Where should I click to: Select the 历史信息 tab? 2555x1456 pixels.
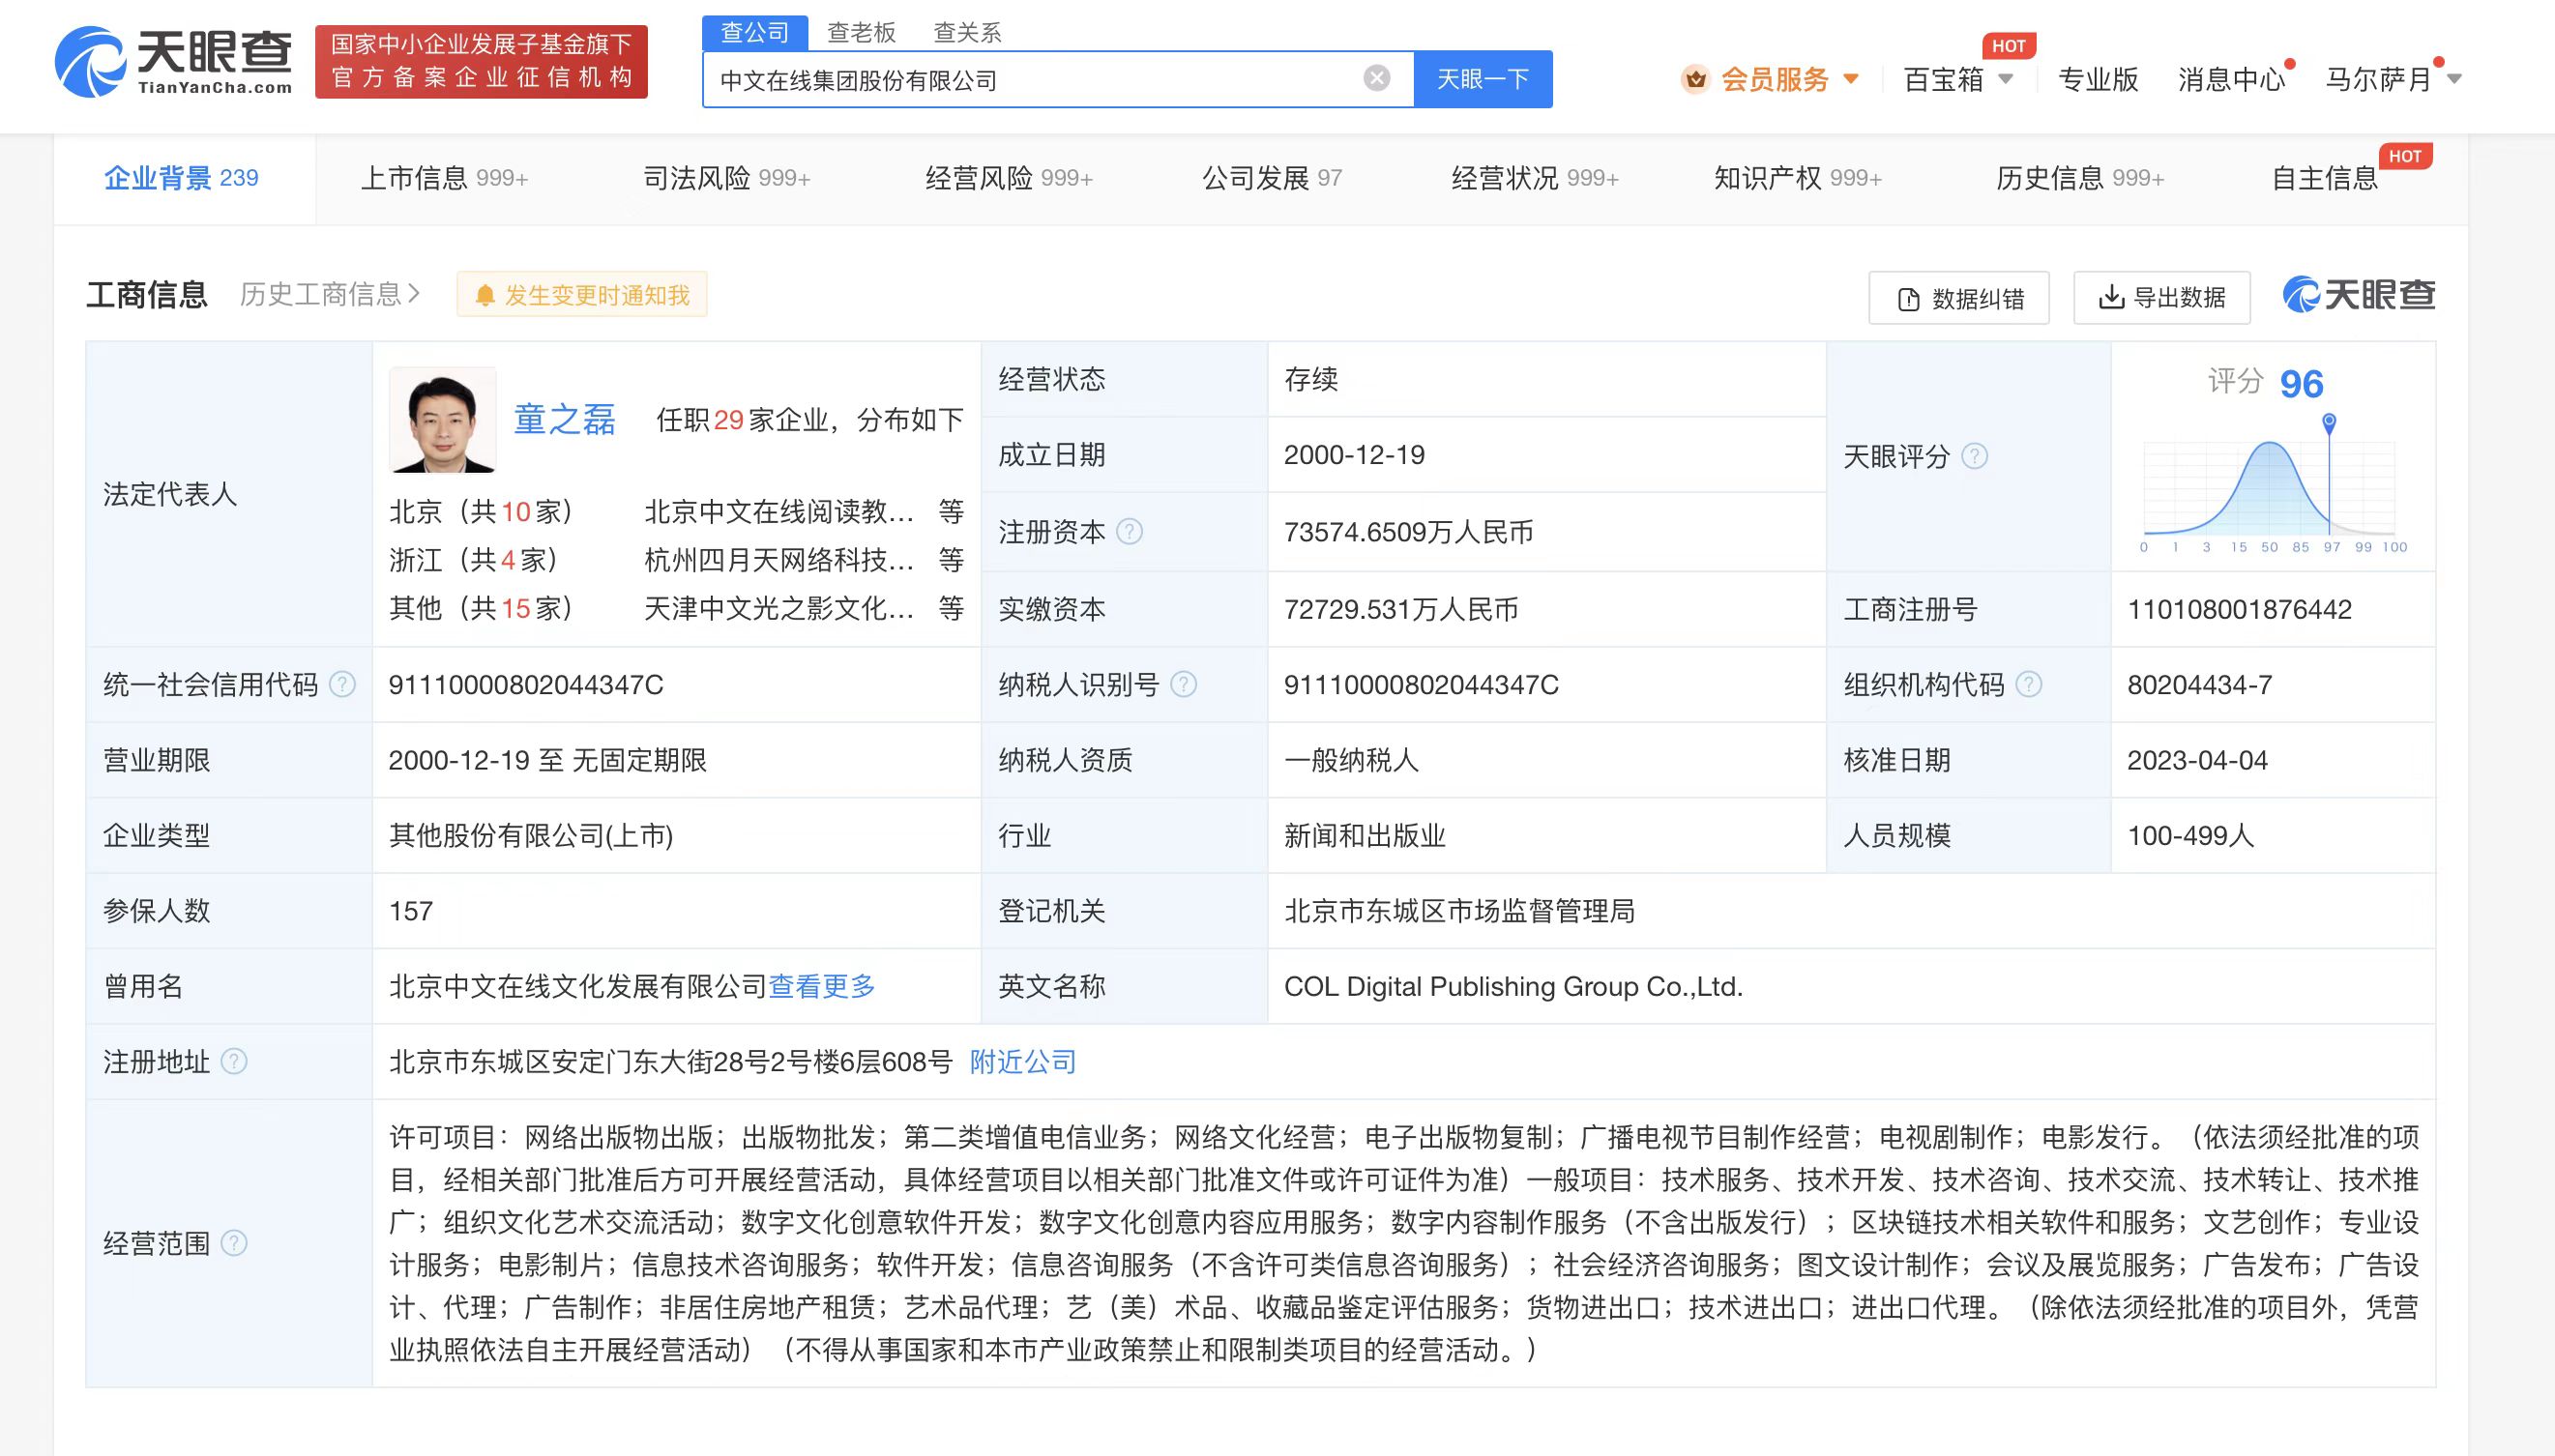tap(2080, 178)
